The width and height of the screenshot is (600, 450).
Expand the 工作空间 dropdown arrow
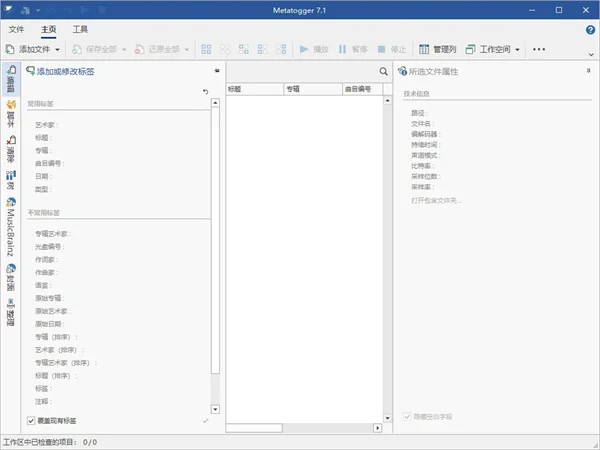[517, 49]
